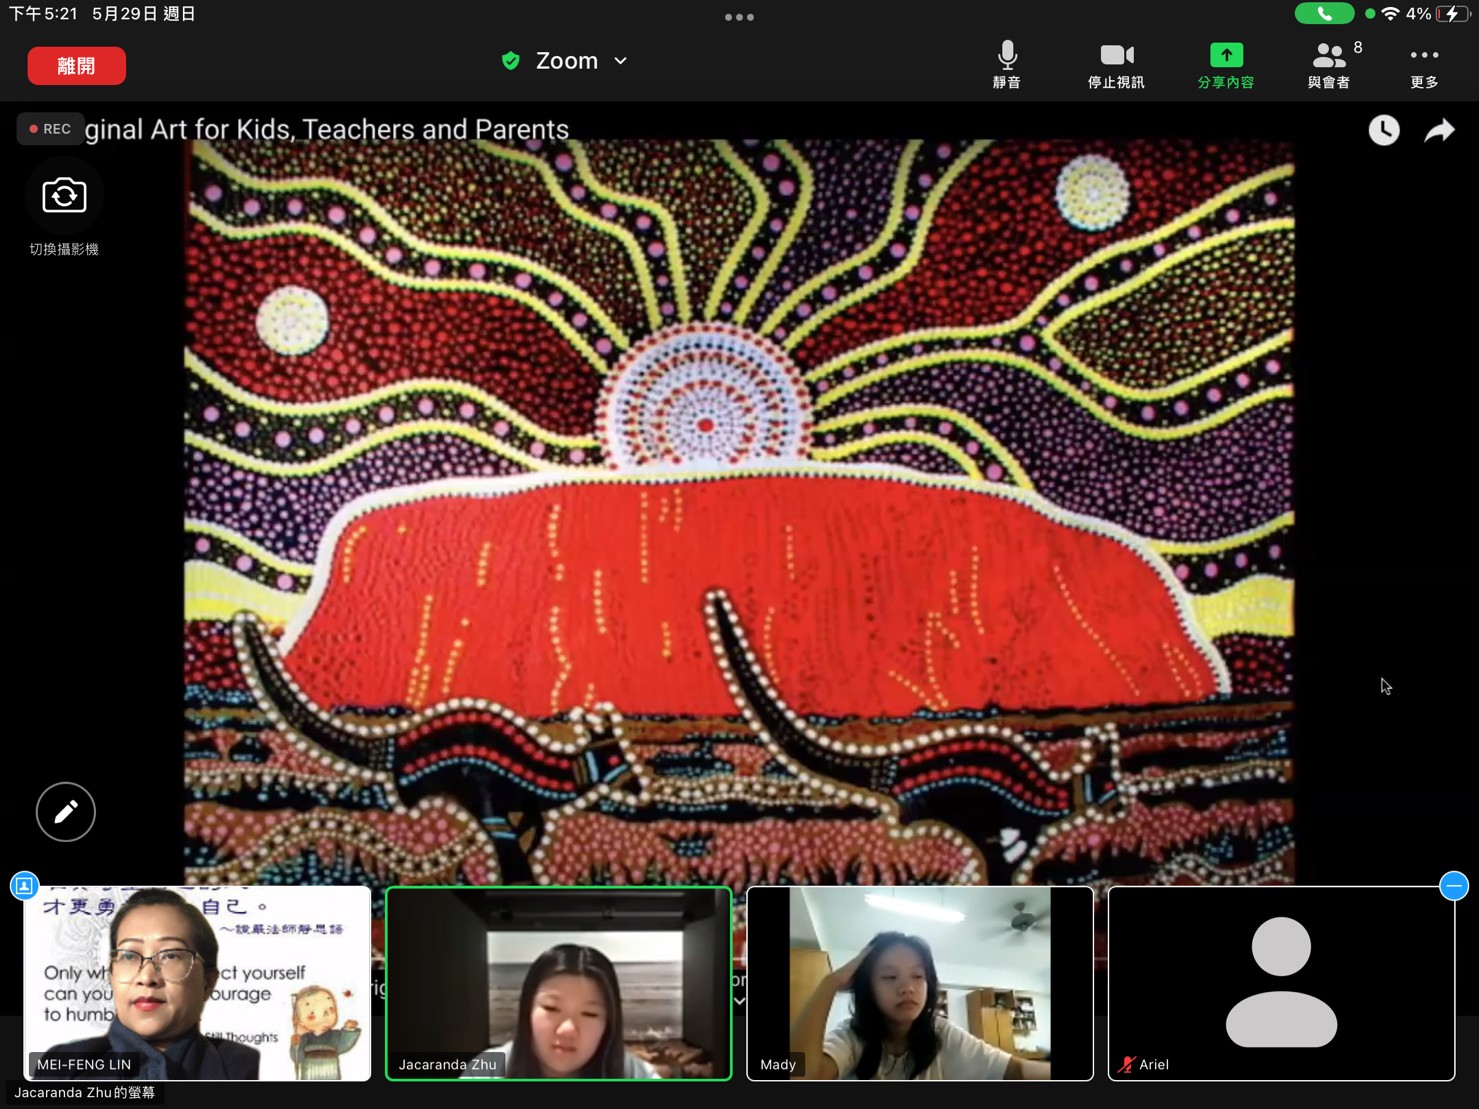This screenshot has height=1109, width=1479.
Task: Tap the share arrow icon on video
Action: [x=1439, y=130]
